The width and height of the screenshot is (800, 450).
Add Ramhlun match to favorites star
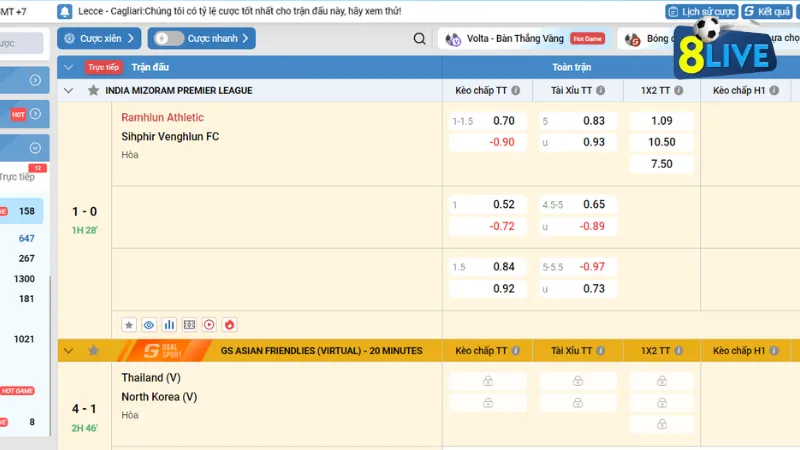point(129,325)
